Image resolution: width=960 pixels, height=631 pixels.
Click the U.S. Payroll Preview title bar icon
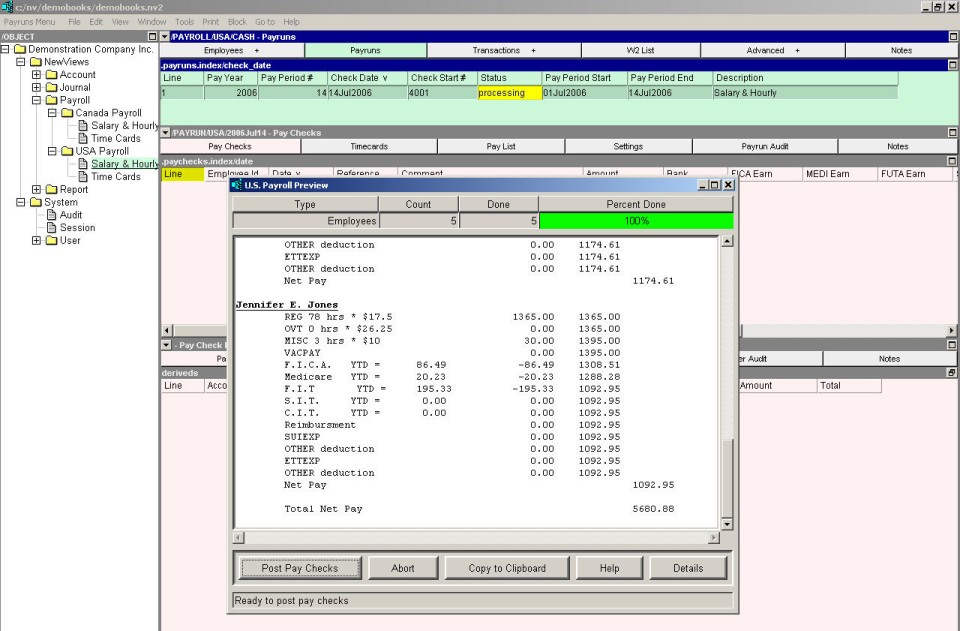tap(237, 185)
